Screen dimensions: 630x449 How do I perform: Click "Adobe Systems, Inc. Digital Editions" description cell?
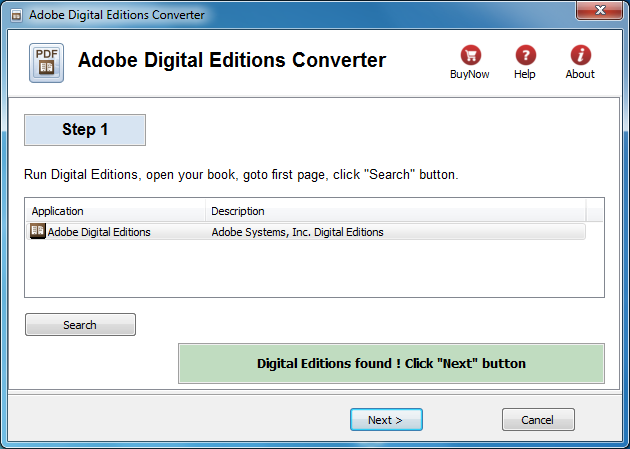coord(297,232)
